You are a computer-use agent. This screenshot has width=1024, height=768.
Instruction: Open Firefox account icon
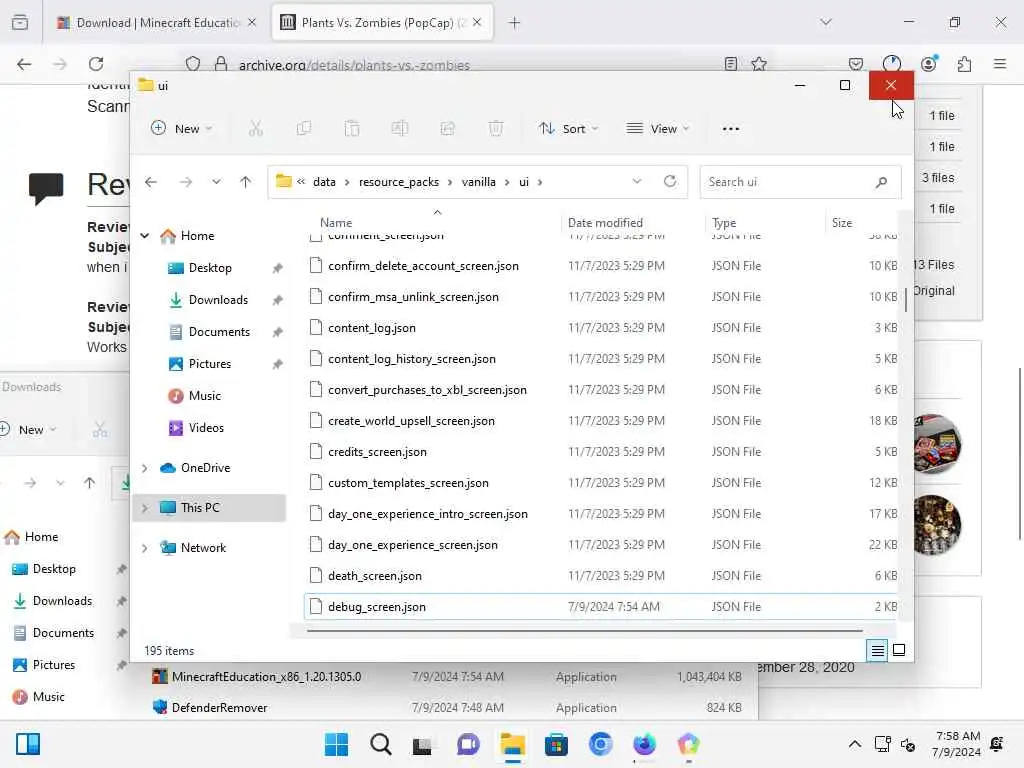[929, 64]
